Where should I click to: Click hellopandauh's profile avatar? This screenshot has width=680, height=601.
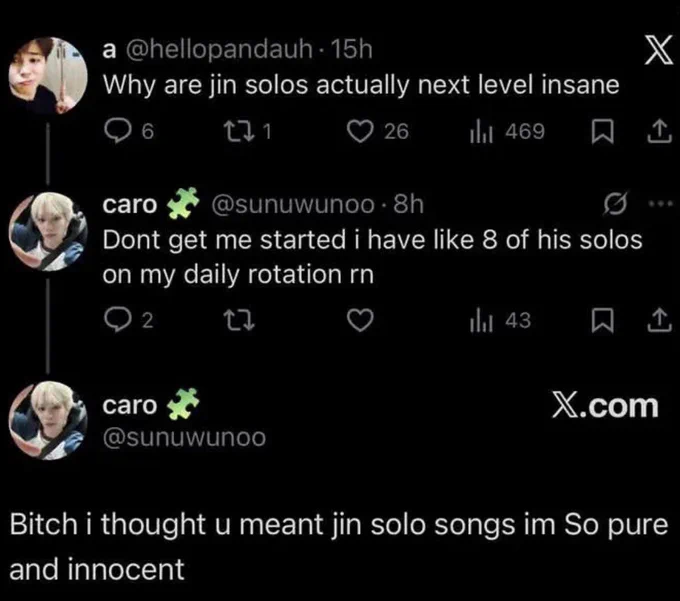coord(48,76)
